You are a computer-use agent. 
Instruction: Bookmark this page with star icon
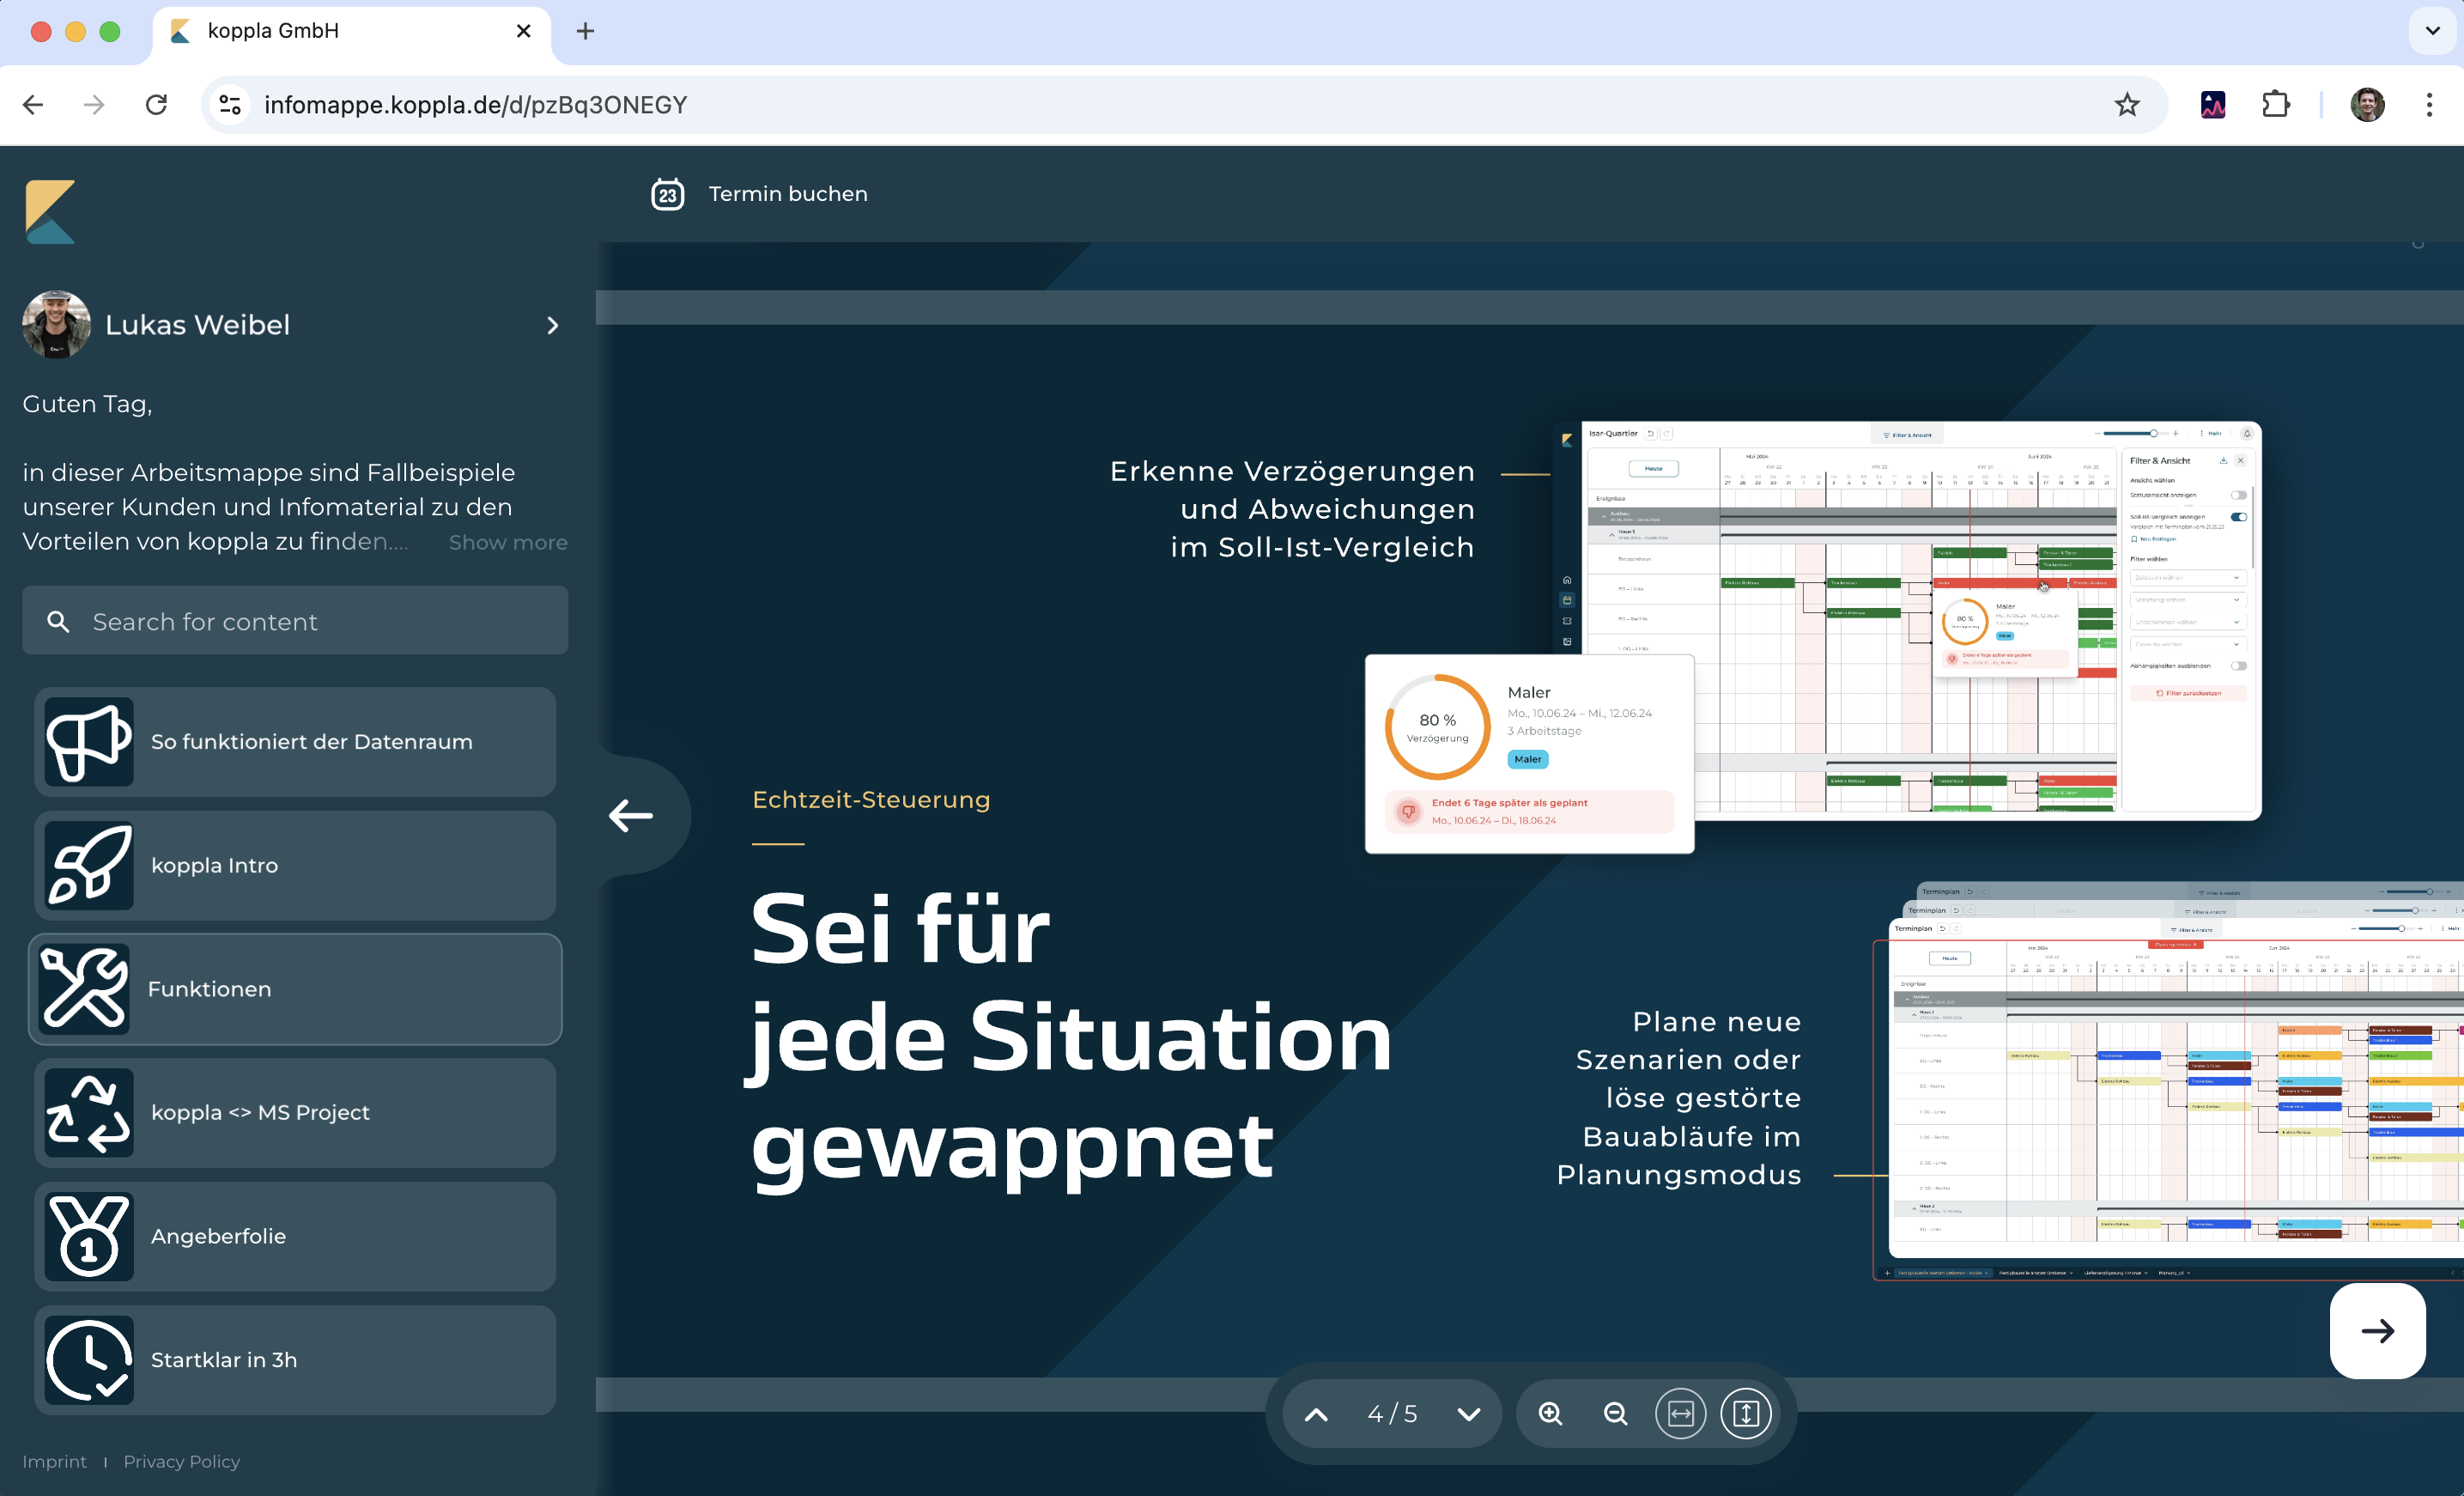(2126, 105)
